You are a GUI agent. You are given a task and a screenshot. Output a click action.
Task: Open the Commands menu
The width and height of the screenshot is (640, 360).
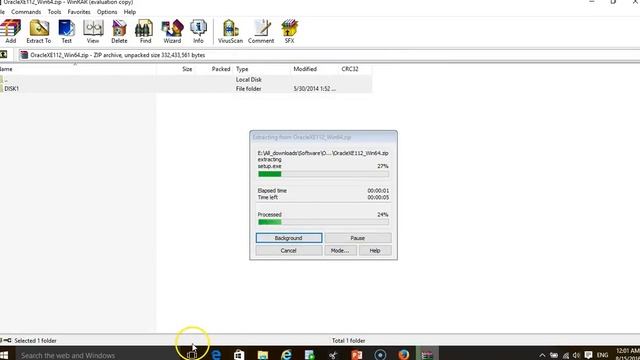point(26,12)
